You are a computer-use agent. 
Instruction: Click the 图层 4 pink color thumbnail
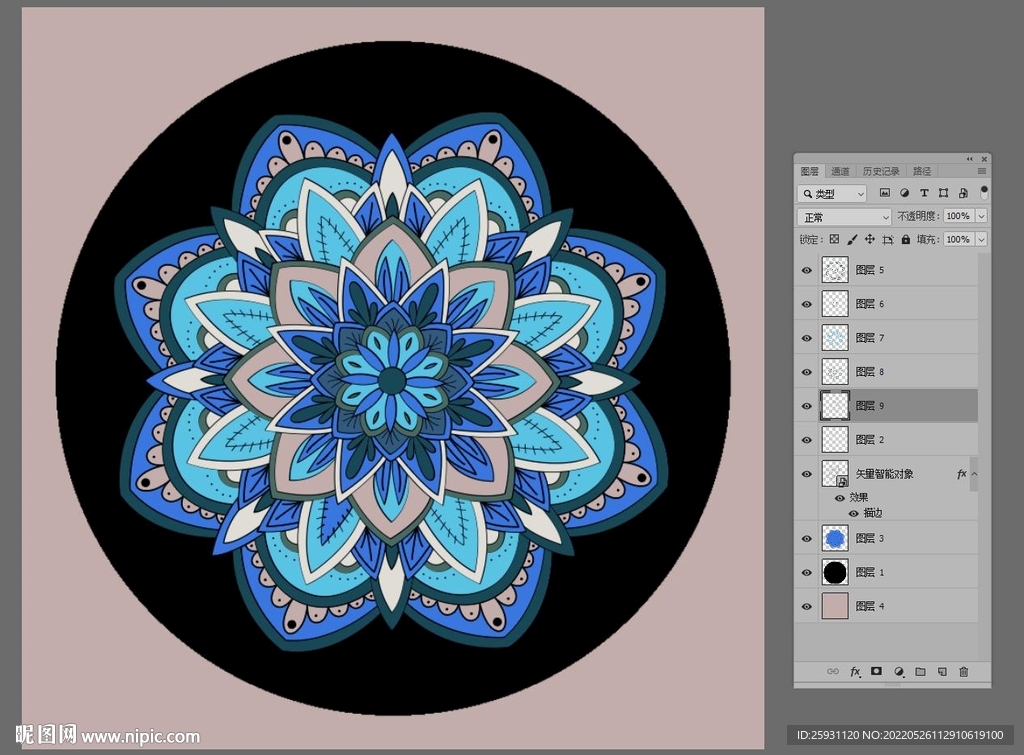click(x=834, y=606)
